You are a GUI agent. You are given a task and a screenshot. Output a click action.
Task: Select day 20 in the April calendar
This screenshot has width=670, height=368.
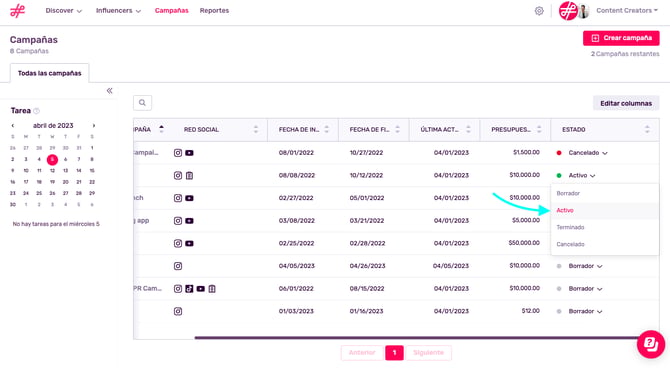point(65,182)
